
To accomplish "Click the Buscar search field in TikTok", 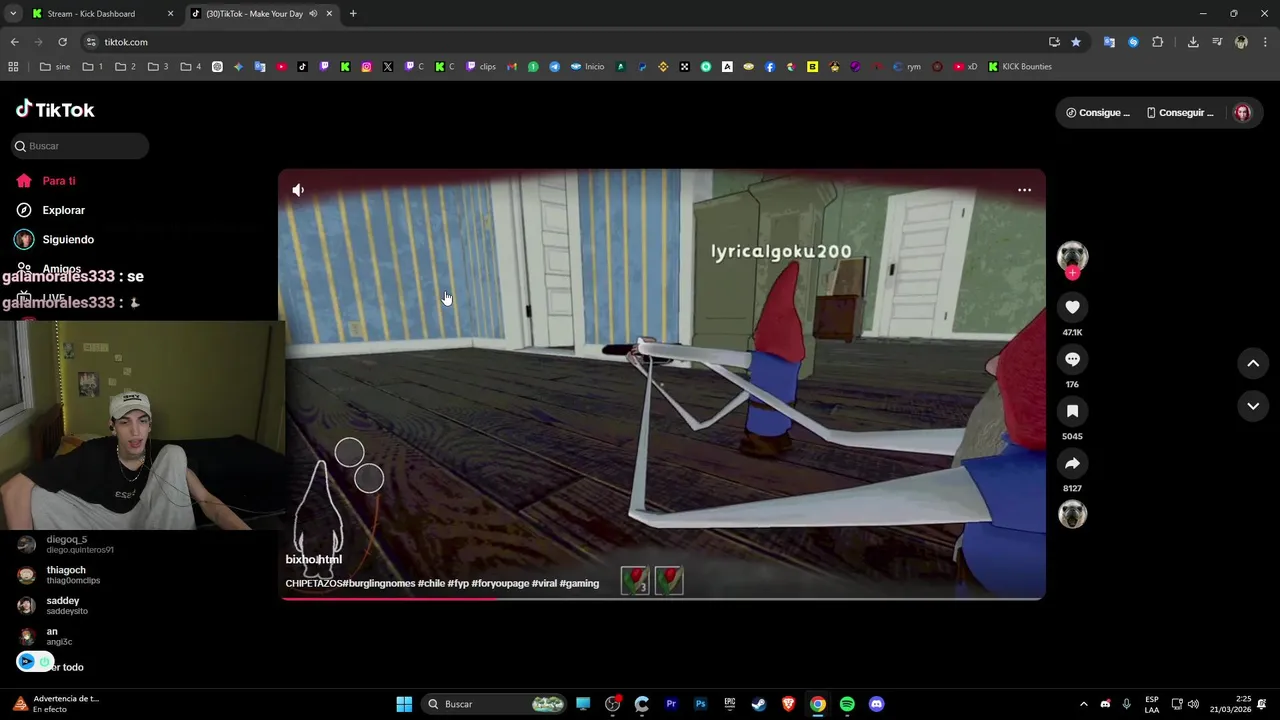I will click(80, 146).
